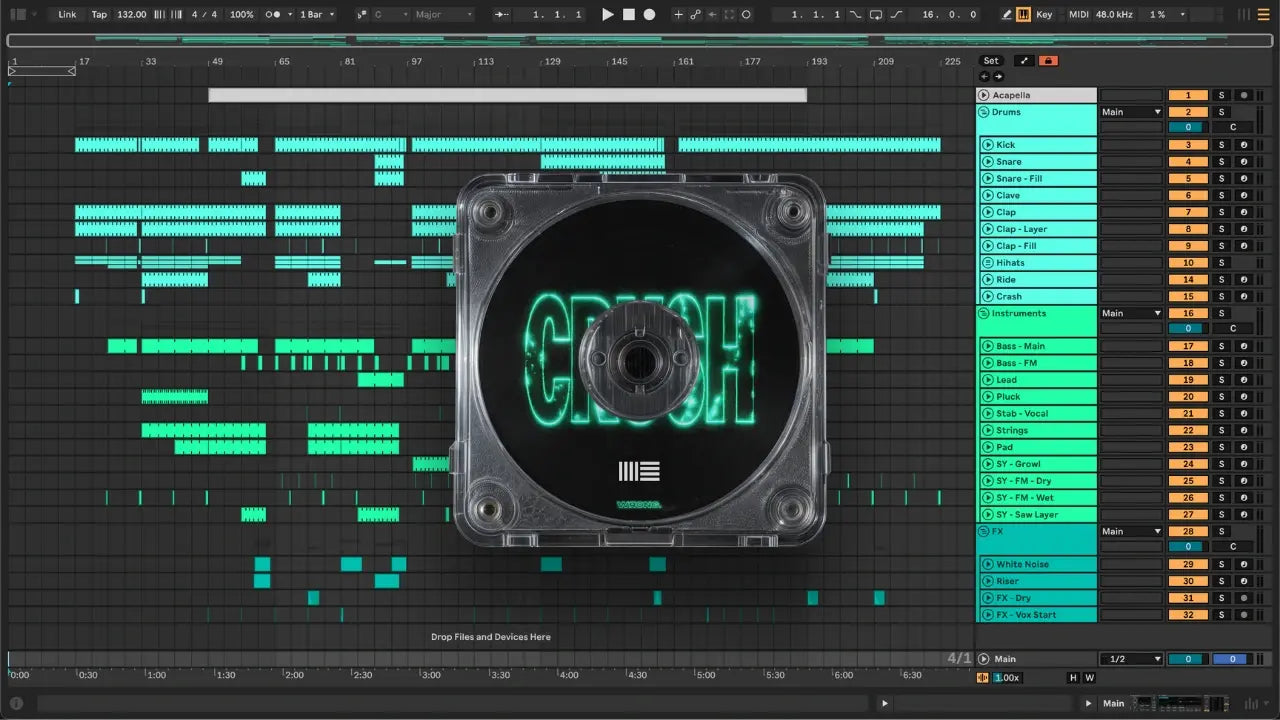Arm the Acapella track for recording
The width and height of the screenshot is (1280, 720).
coord(1243,95)
